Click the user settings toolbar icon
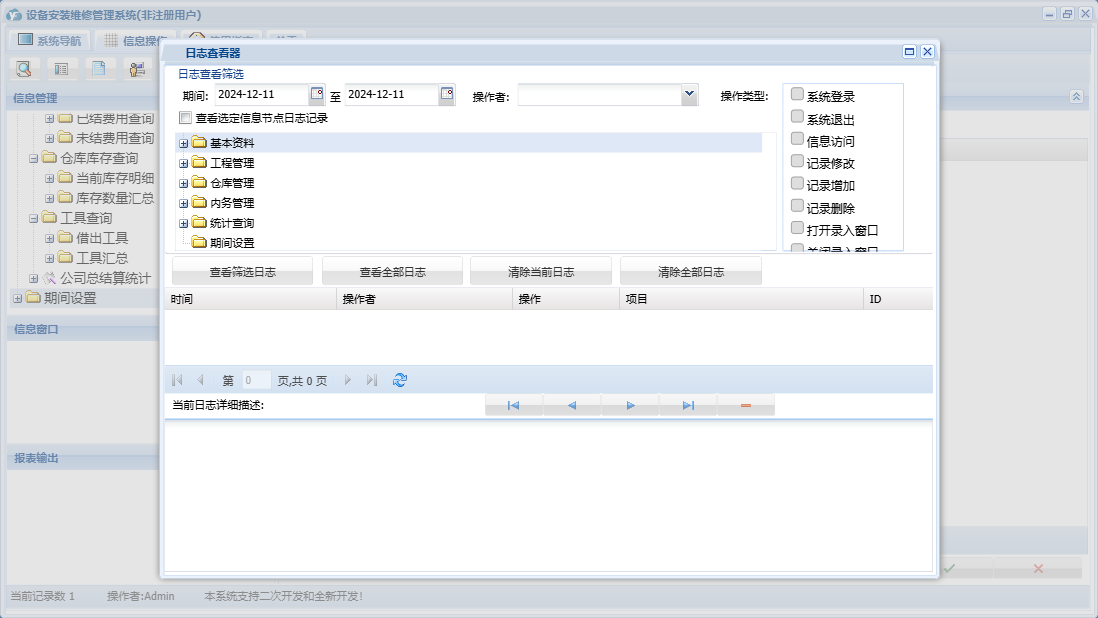The width and height of the screenshot is (1098, 618). 137,69
